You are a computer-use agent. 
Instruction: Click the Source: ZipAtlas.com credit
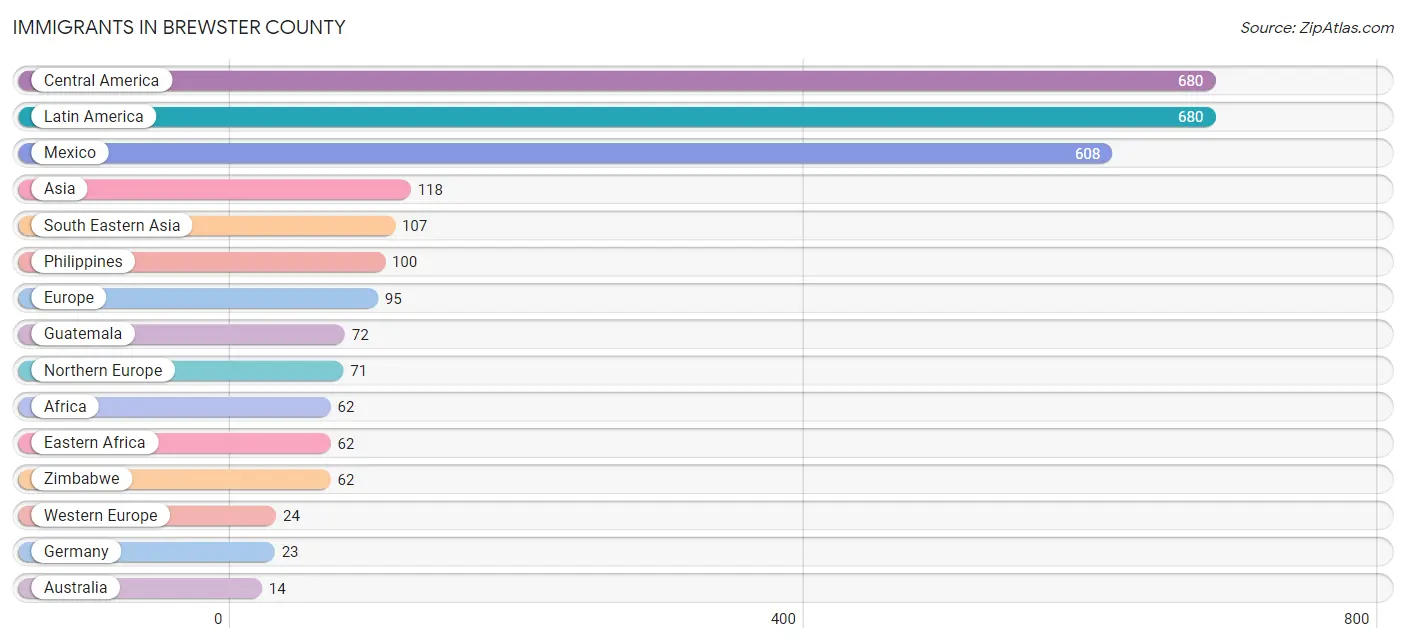click(1317, 28)
